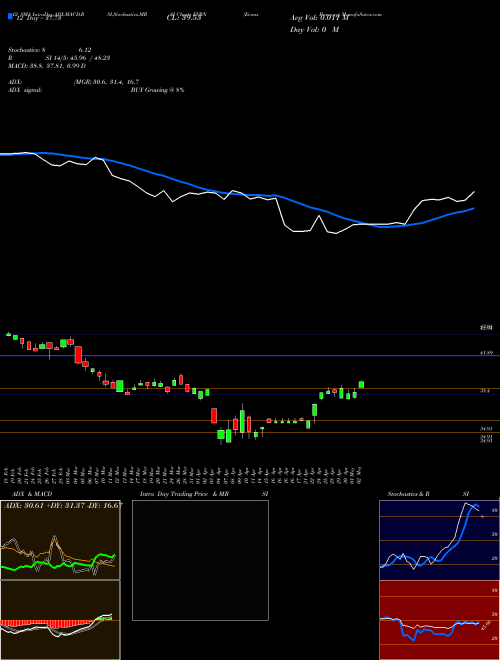Click the 38.4 price level label
This screenshot has width=500, height=660.
tap(484, 391)
